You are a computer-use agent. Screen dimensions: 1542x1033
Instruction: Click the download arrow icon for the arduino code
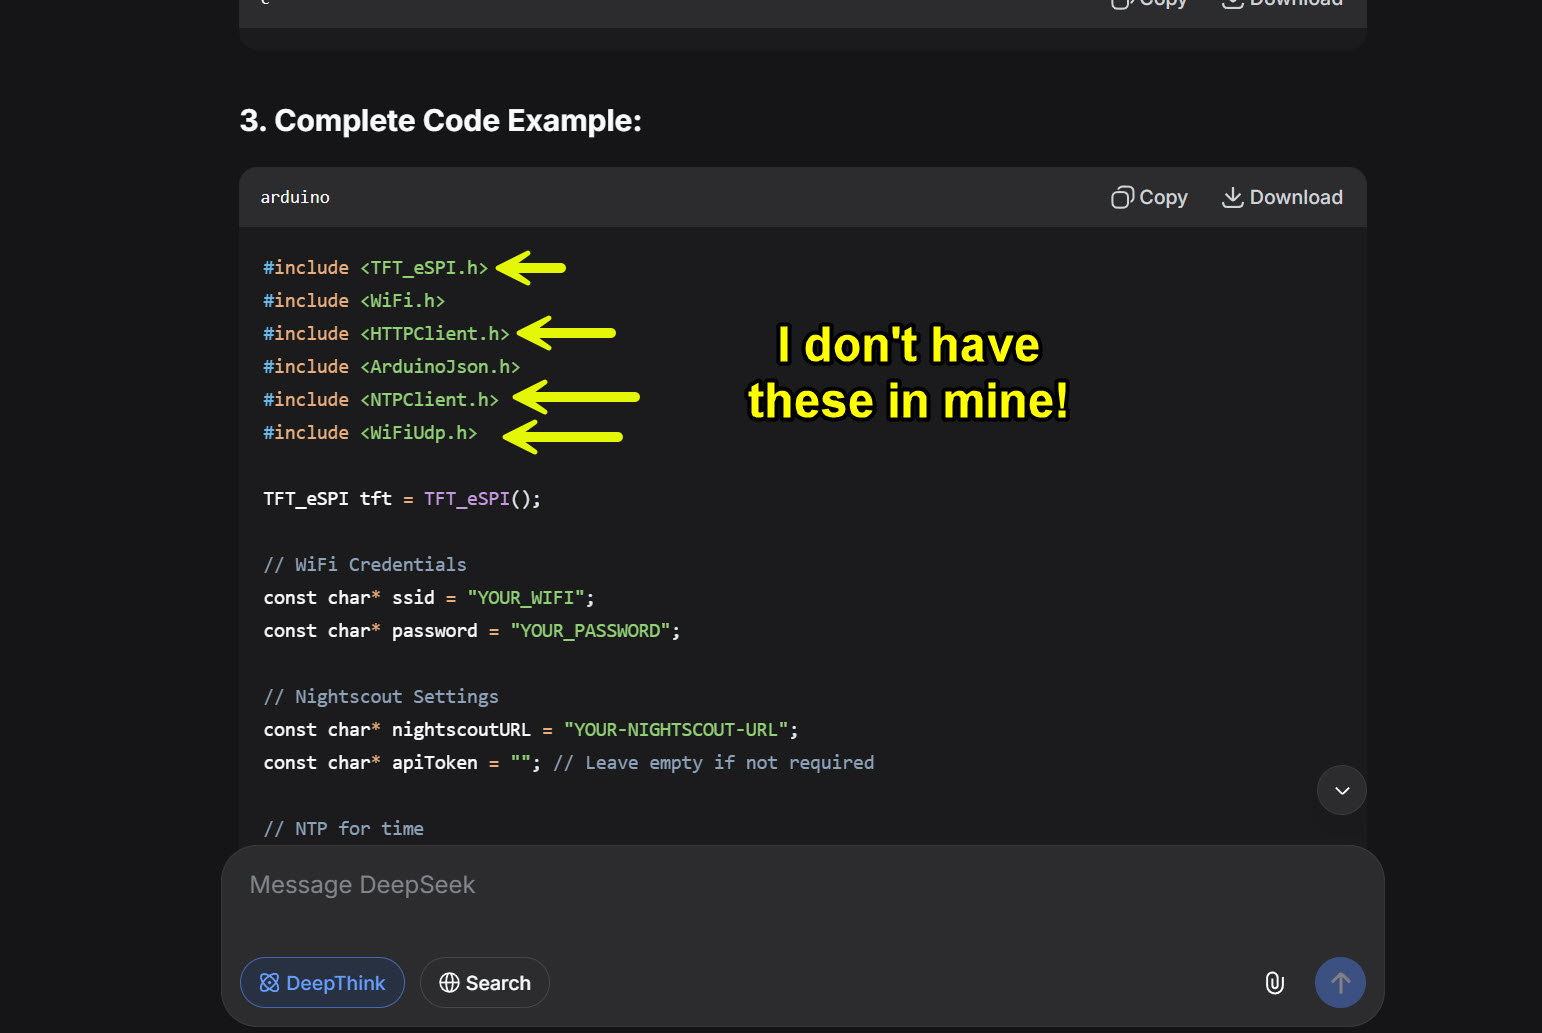(1232, 197)
